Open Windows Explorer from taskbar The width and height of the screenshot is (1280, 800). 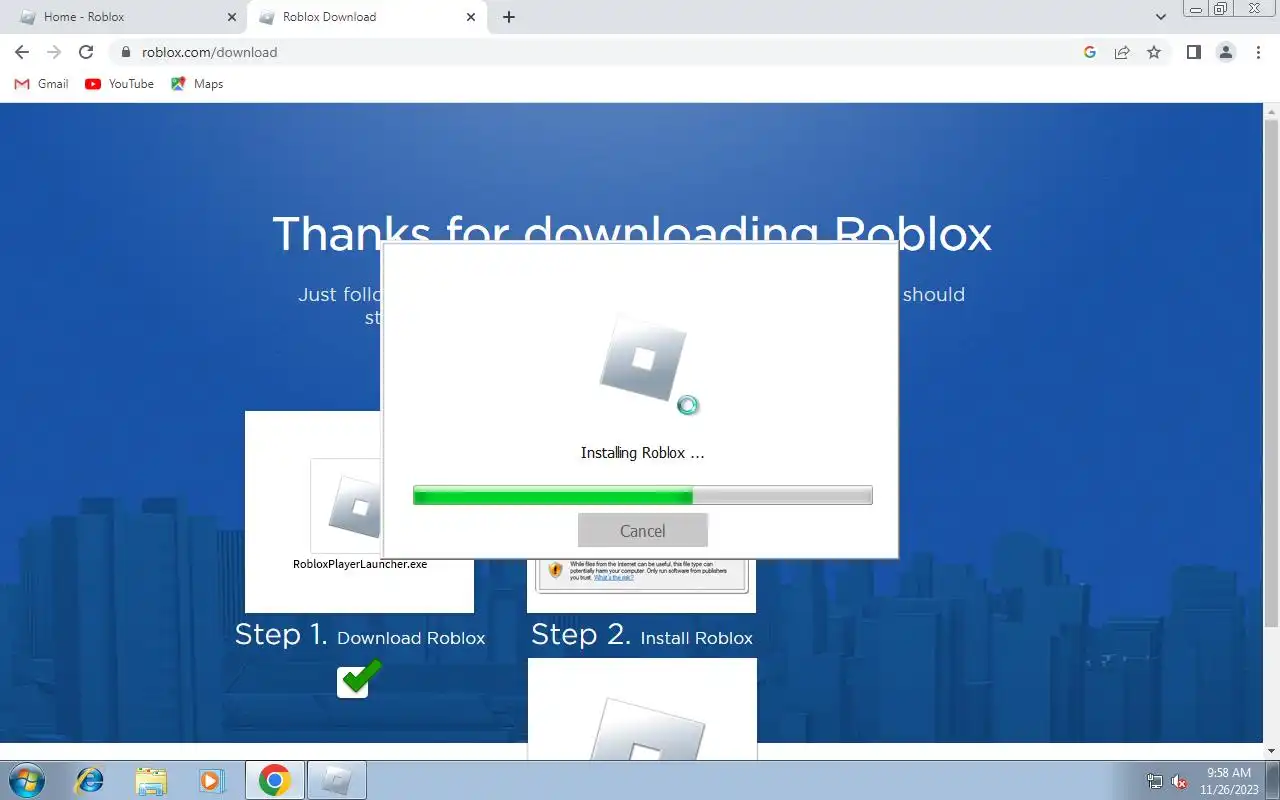151,780
